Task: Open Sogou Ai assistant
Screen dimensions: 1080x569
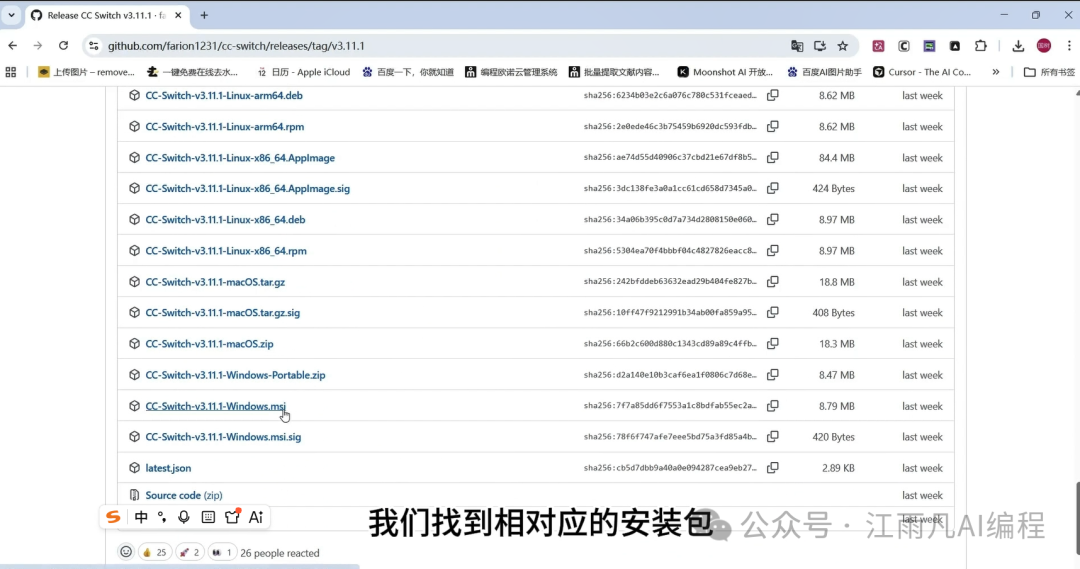Action: pos(256,517)
